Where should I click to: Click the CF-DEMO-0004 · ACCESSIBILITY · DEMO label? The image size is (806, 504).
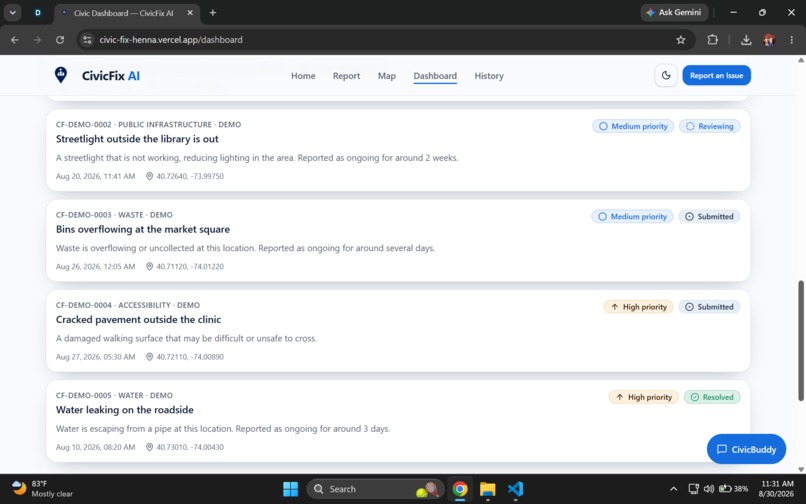128,305
